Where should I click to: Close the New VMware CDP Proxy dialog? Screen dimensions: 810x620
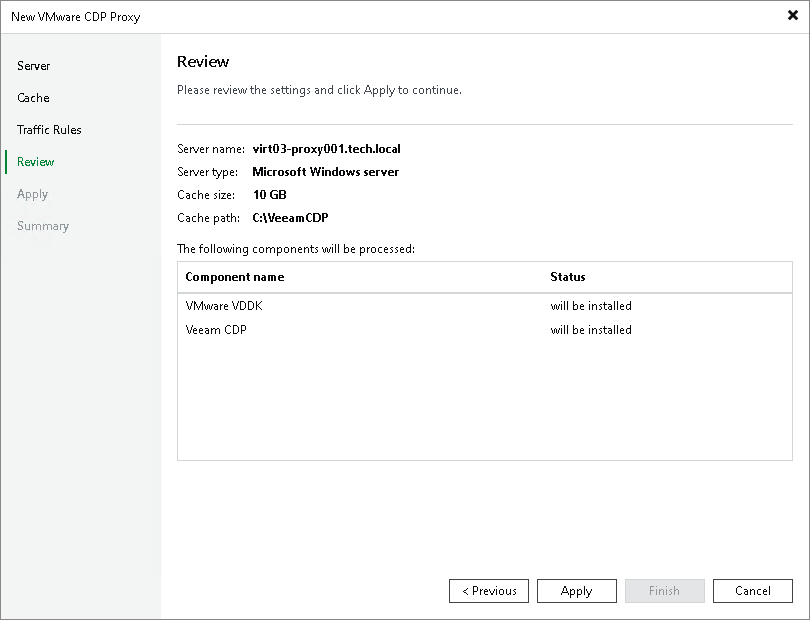pyautogui.click(x=792, y=16)
